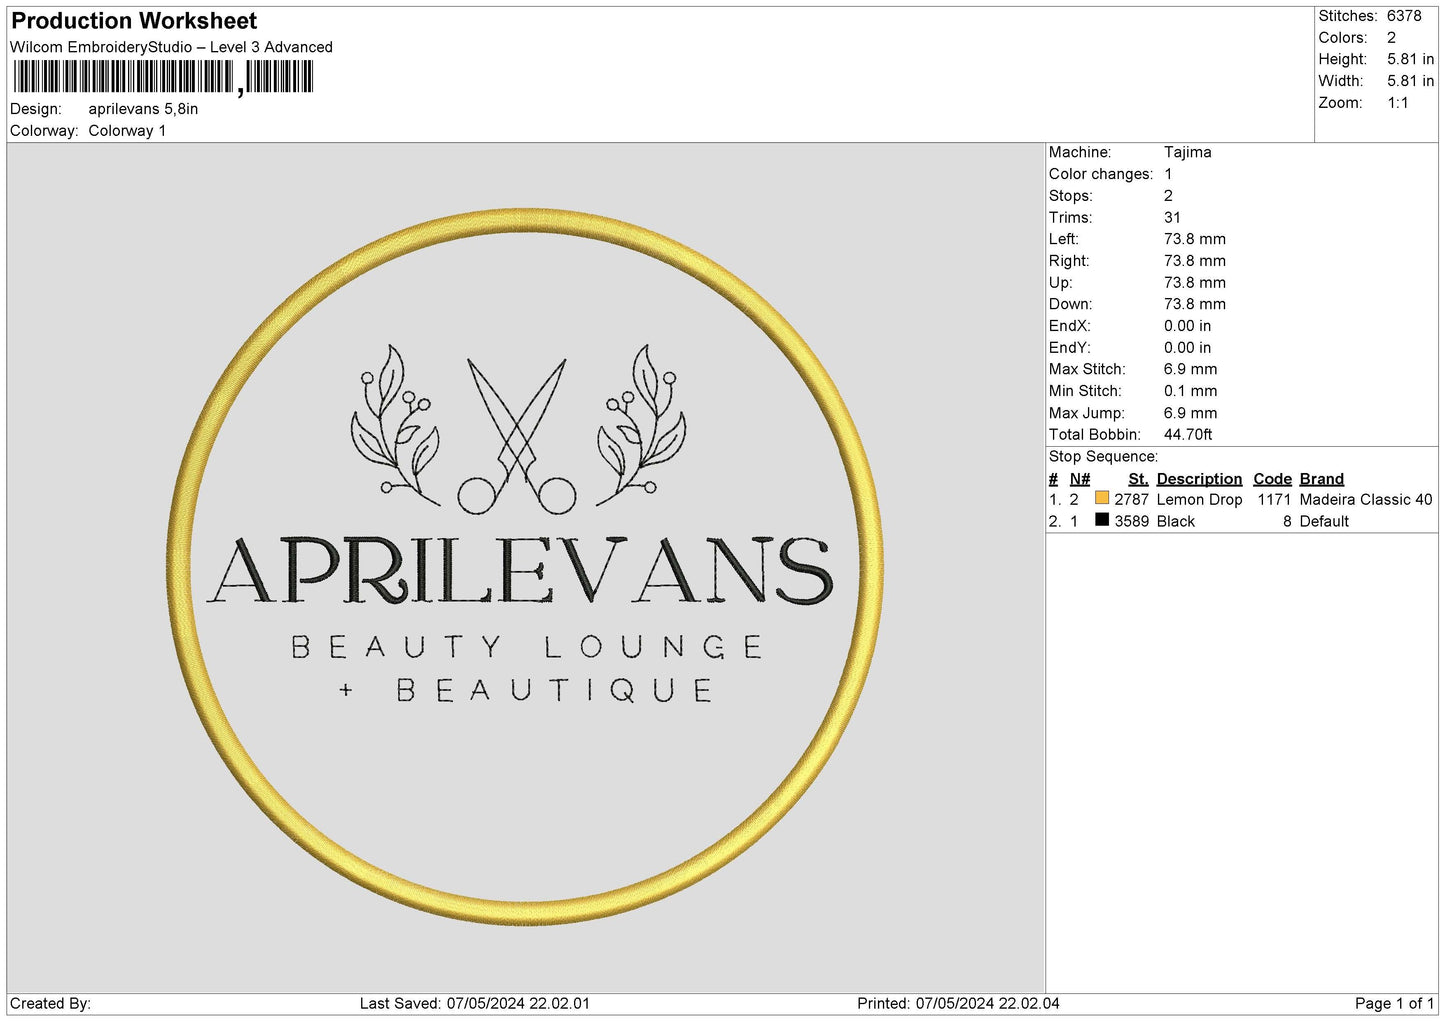Click stitch count 3589 in stop sequence
Image resolution: width=1445 pixels, height=1021 pixels.
tap(1131, 522)
